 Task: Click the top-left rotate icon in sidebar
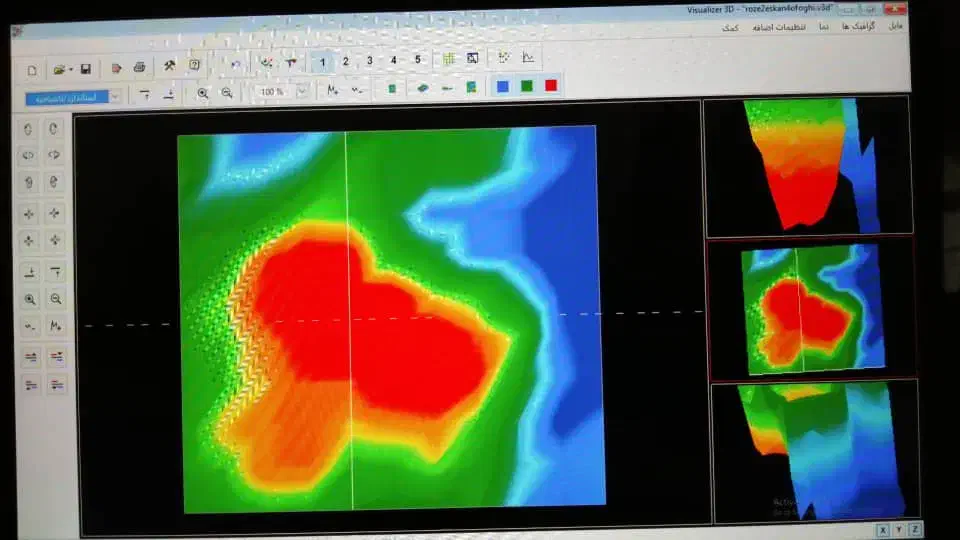28,129
